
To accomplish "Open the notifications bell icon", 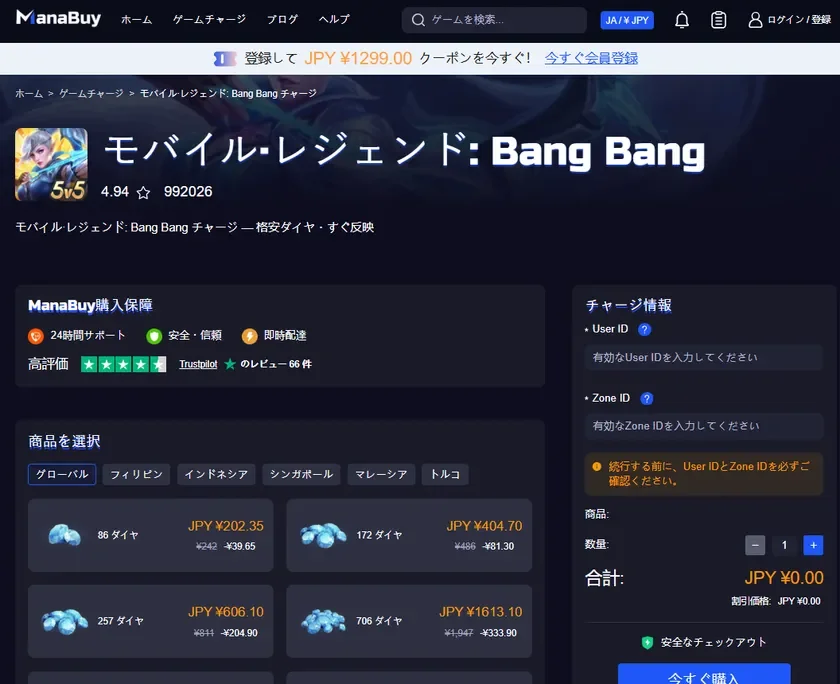I will (682, 19).
